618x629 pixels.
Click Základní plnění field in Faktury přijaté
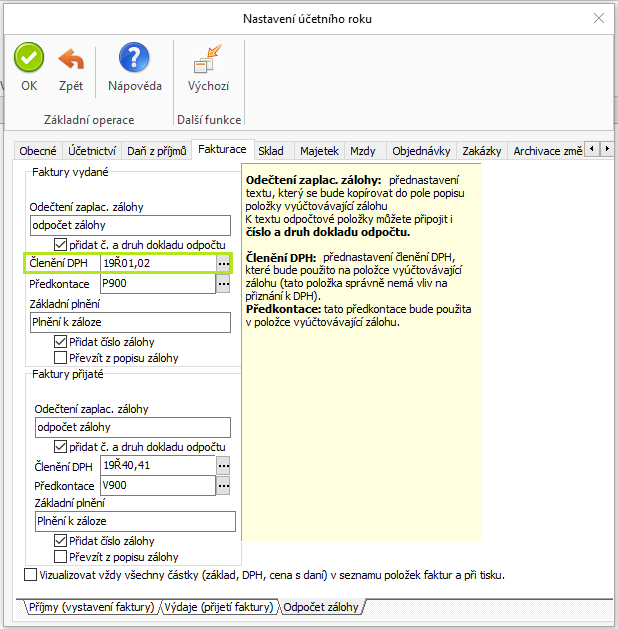click(x=135, y=521)
